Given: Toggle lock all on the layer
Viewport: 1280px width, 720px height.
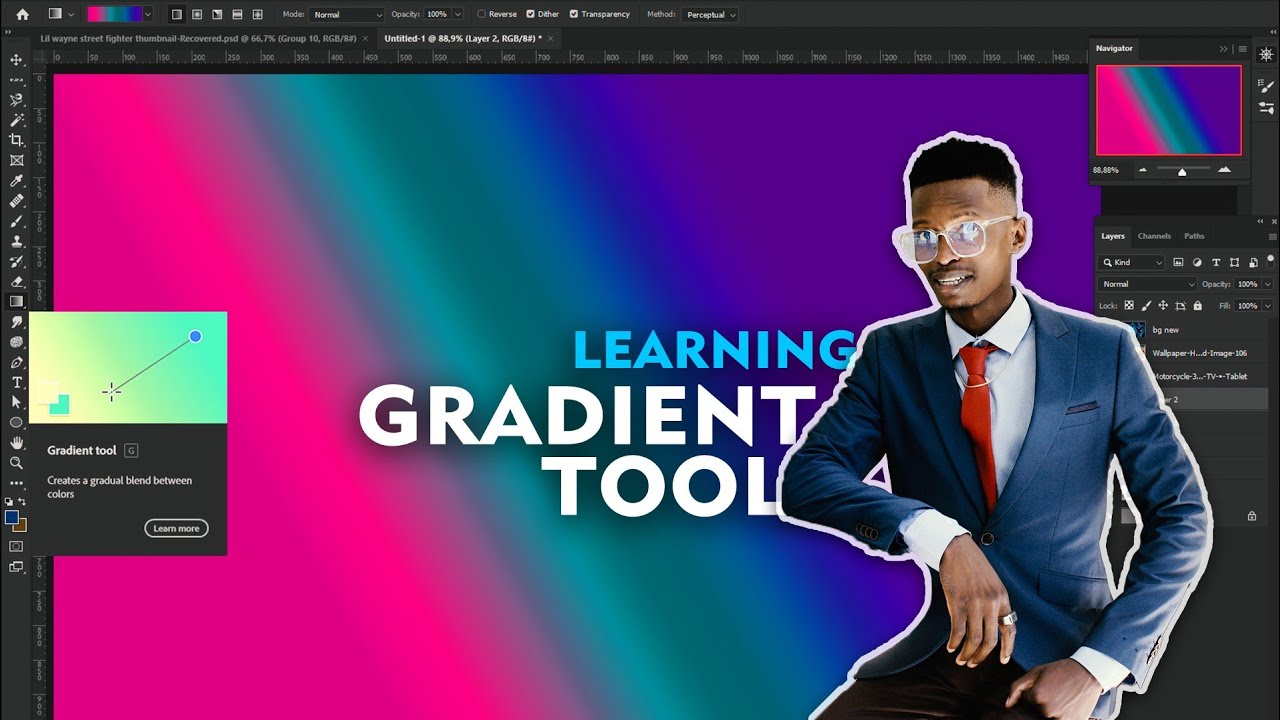Looking at the screenshot, I should [1198, 306].
